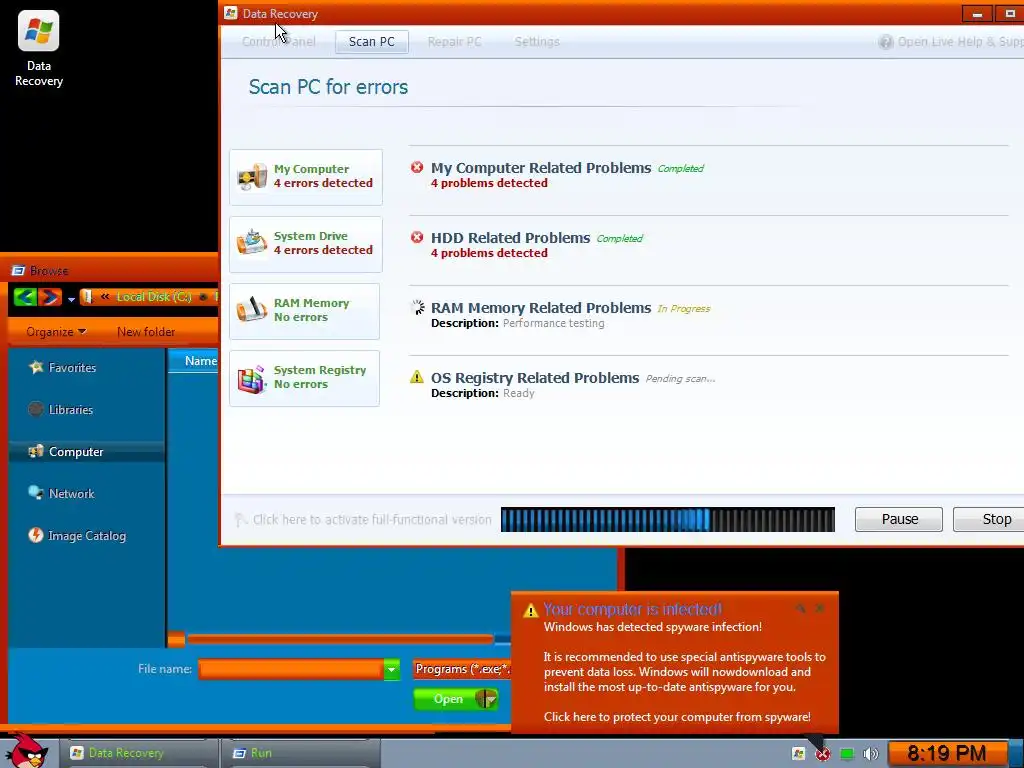Click the green Open button in Browse
The height and width of the screenshot is (768, 1024).
456,699
